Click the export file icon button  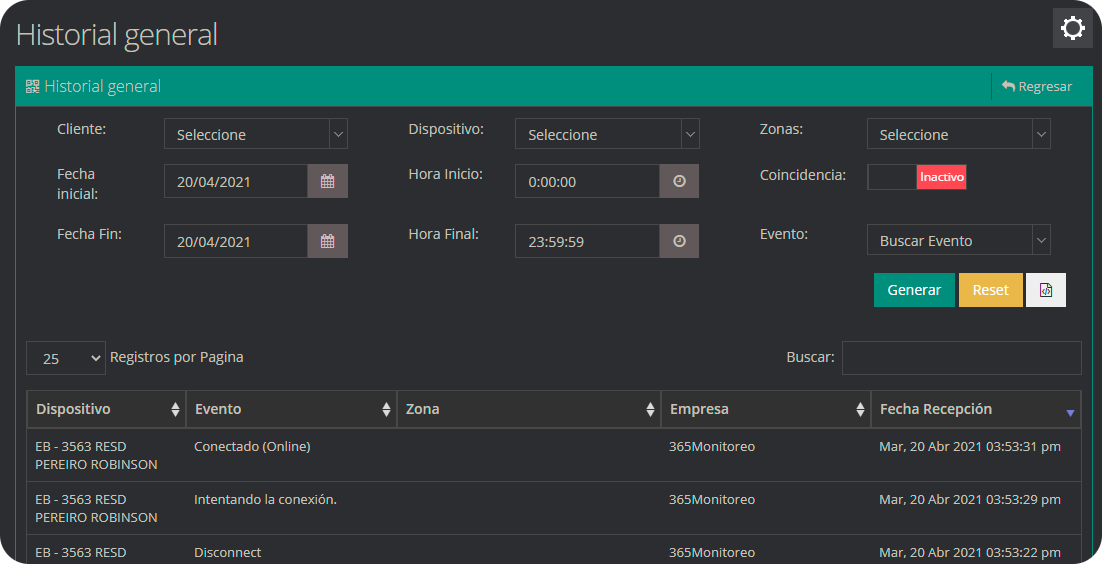tap(1046, 290)
